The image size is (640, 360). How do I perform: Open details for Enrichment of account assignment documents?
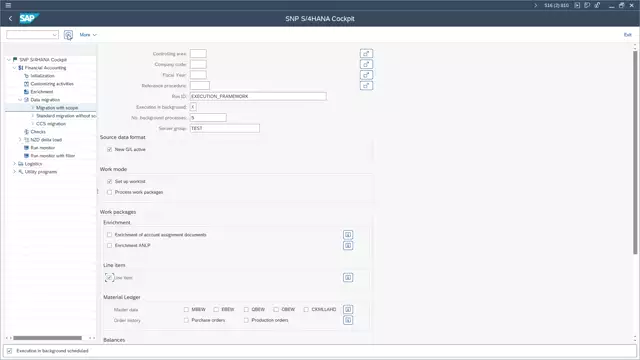[348, 235]
